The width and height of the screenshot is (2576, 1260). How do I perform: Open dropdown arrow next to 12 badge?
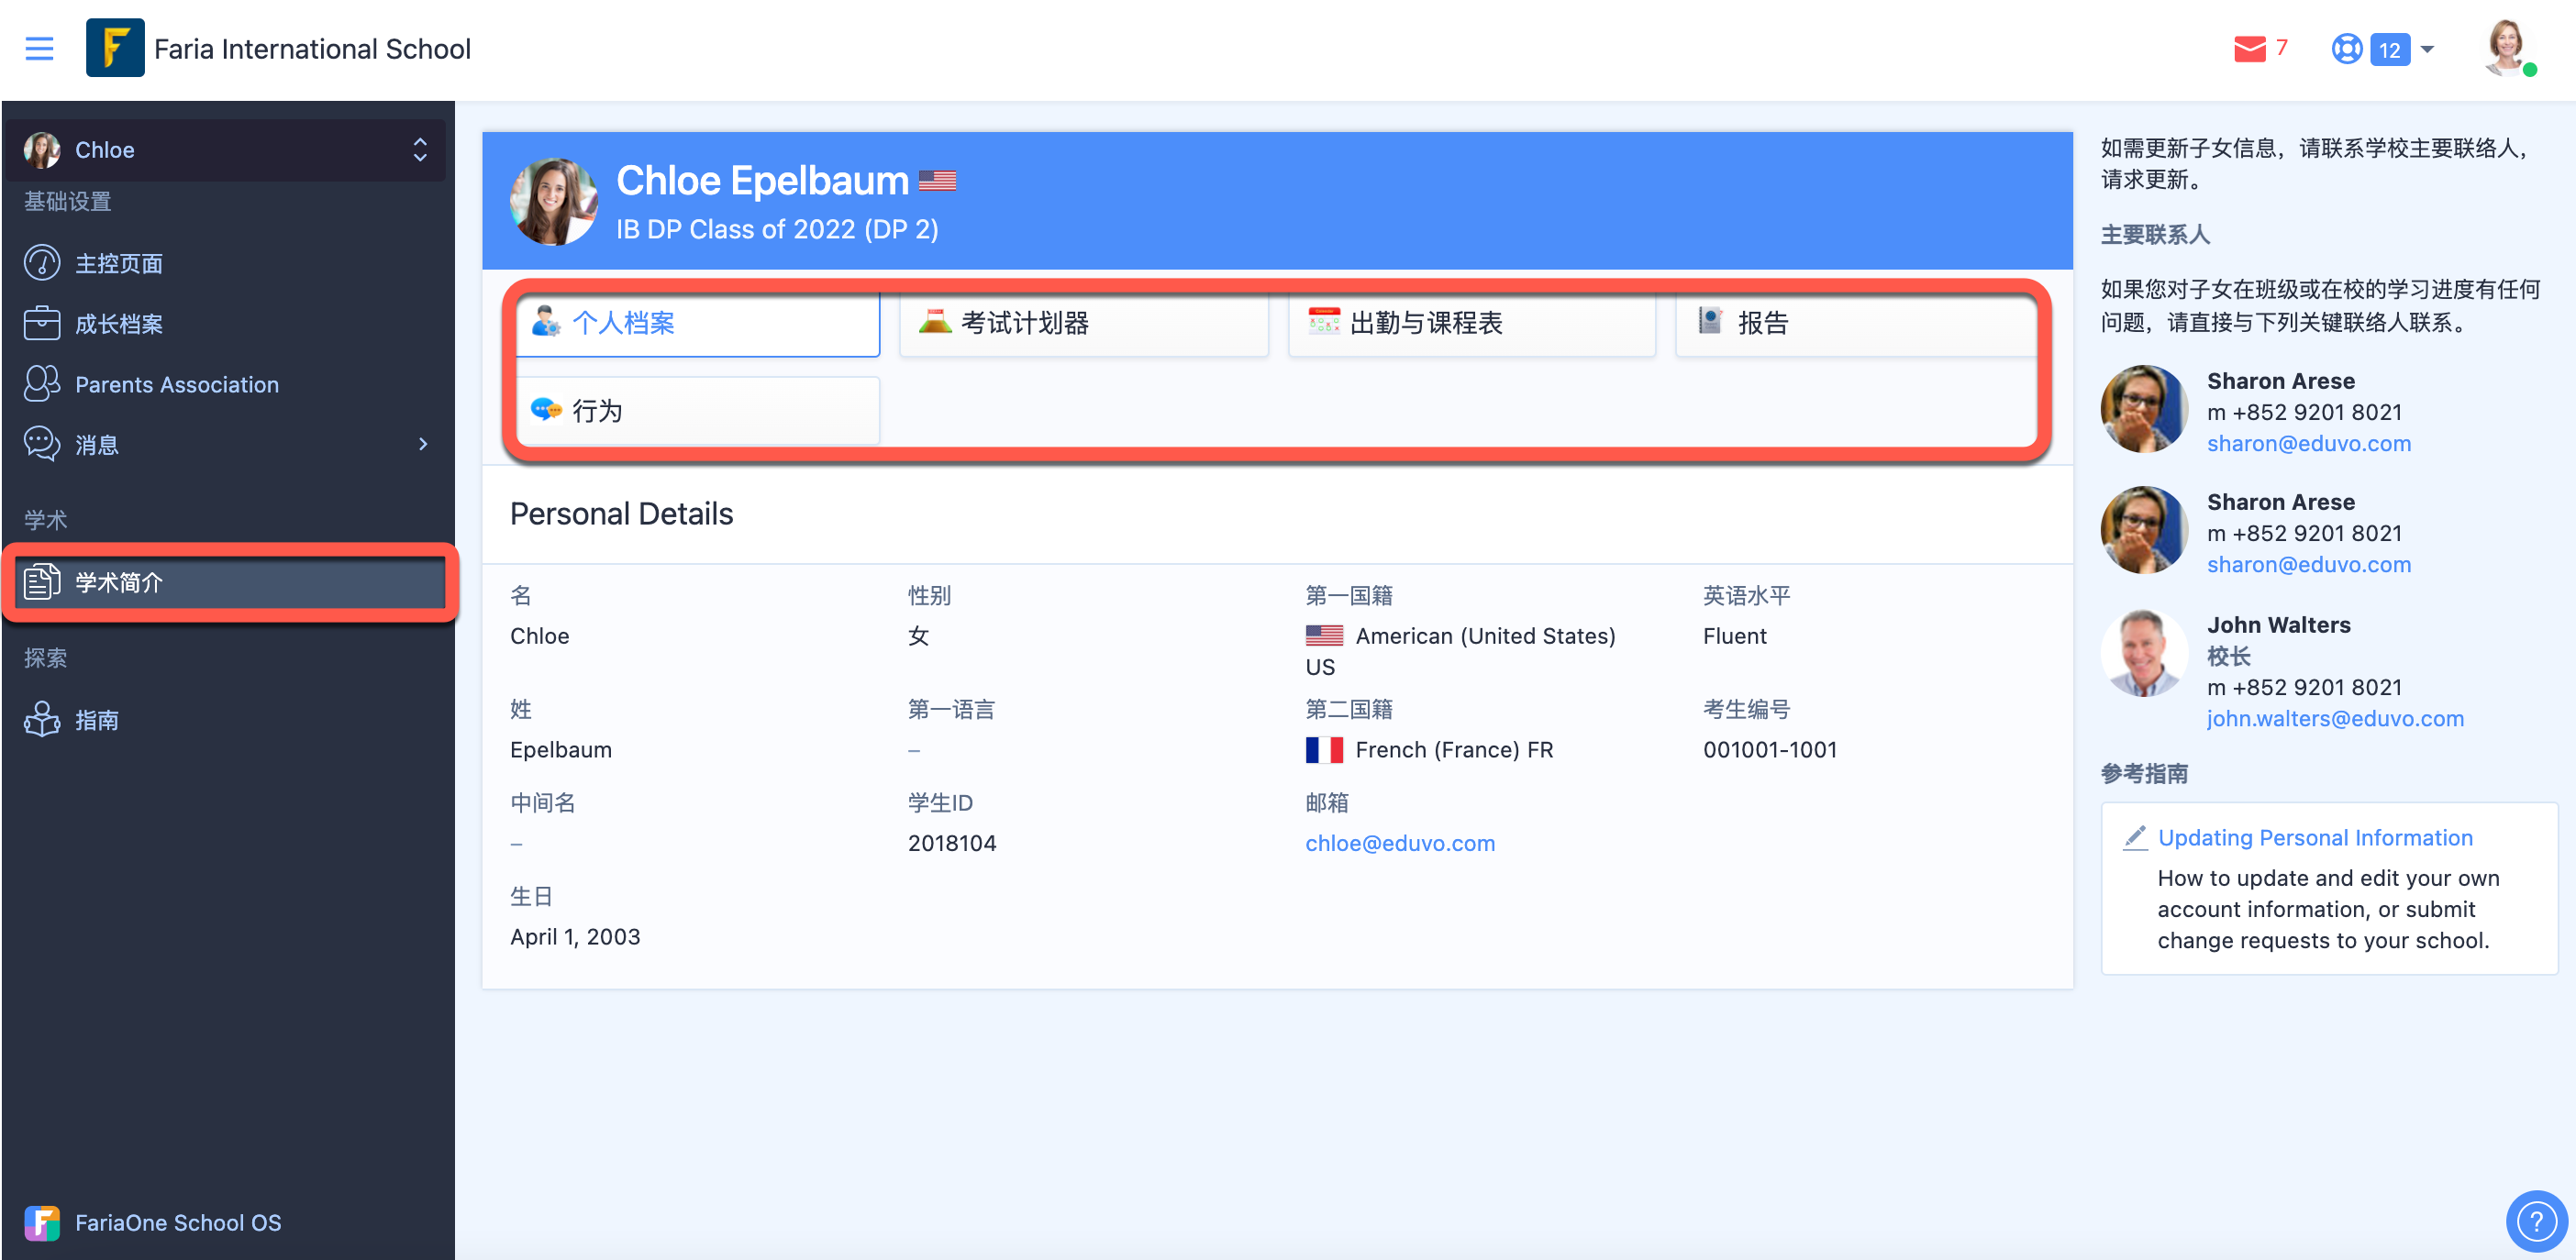coord(2426,49)
